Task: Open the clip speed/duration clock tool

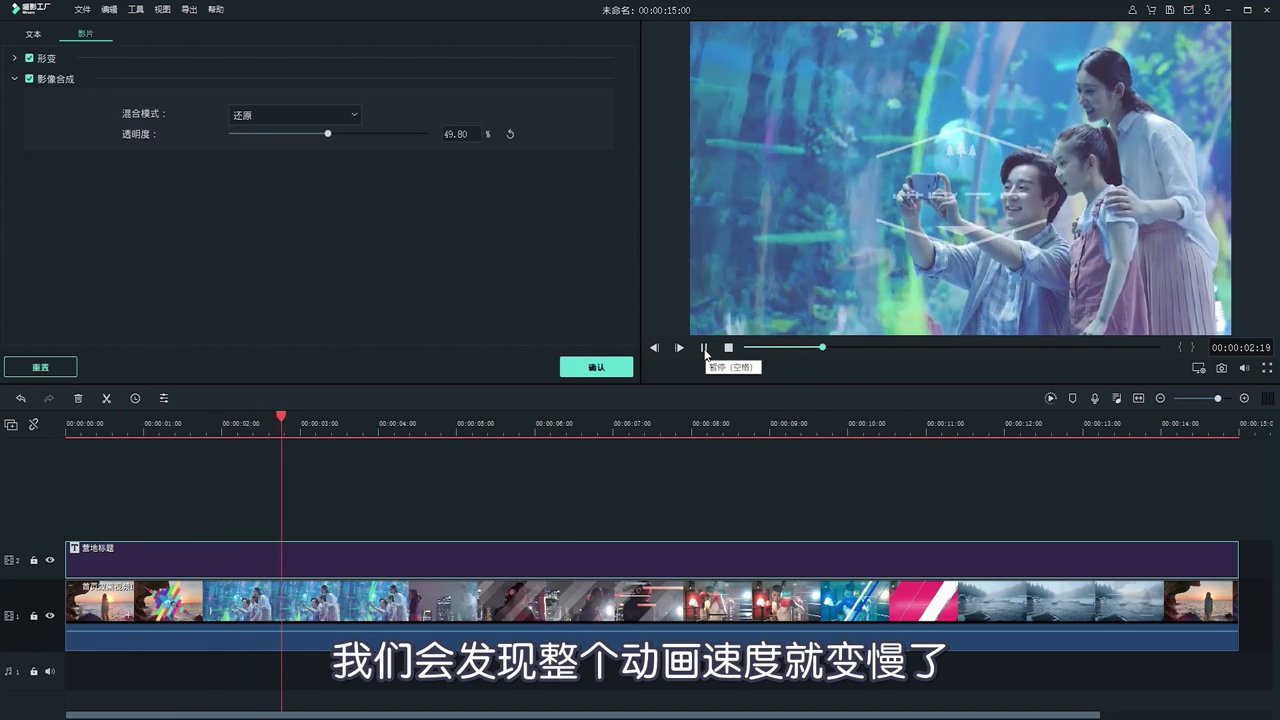Action: pos(135,398)
